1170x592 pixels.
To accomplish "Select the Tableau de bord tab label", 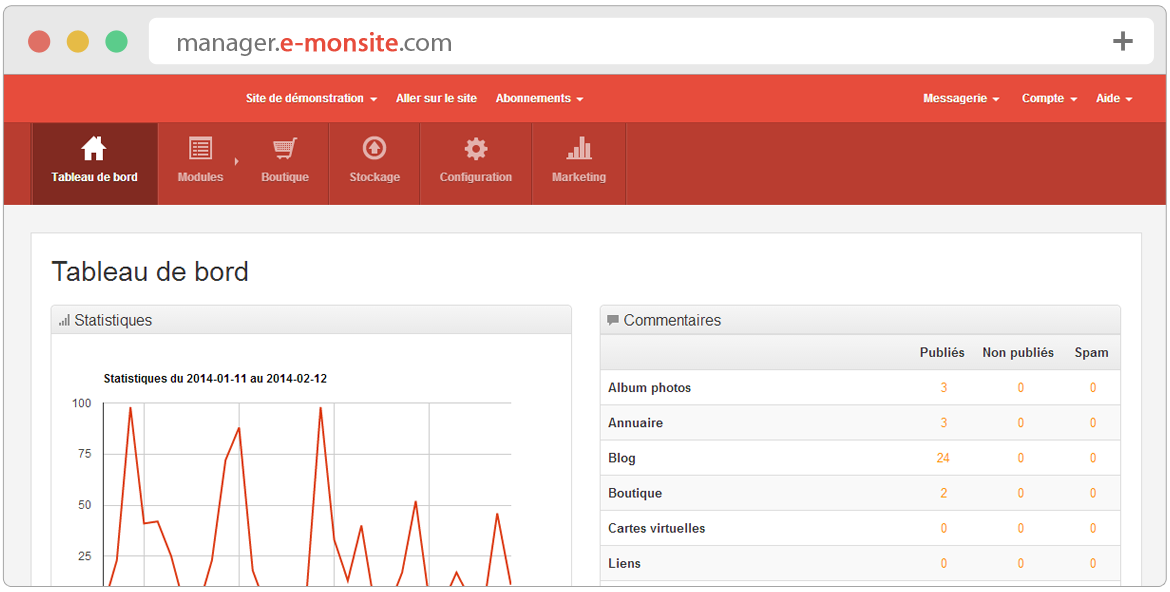I will pyautogui.click(x=95, y=178).
